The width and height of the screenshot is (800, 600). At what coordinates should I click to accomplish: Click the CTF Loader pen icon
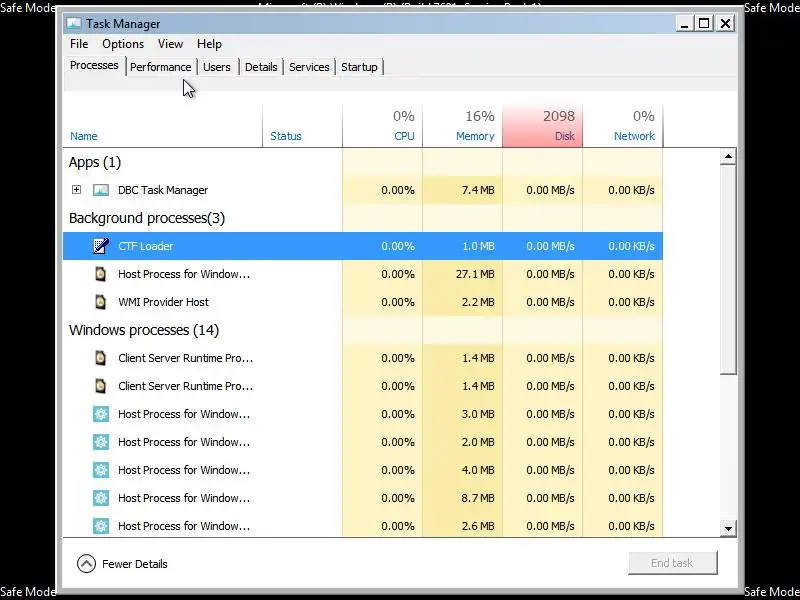(101, 246)
